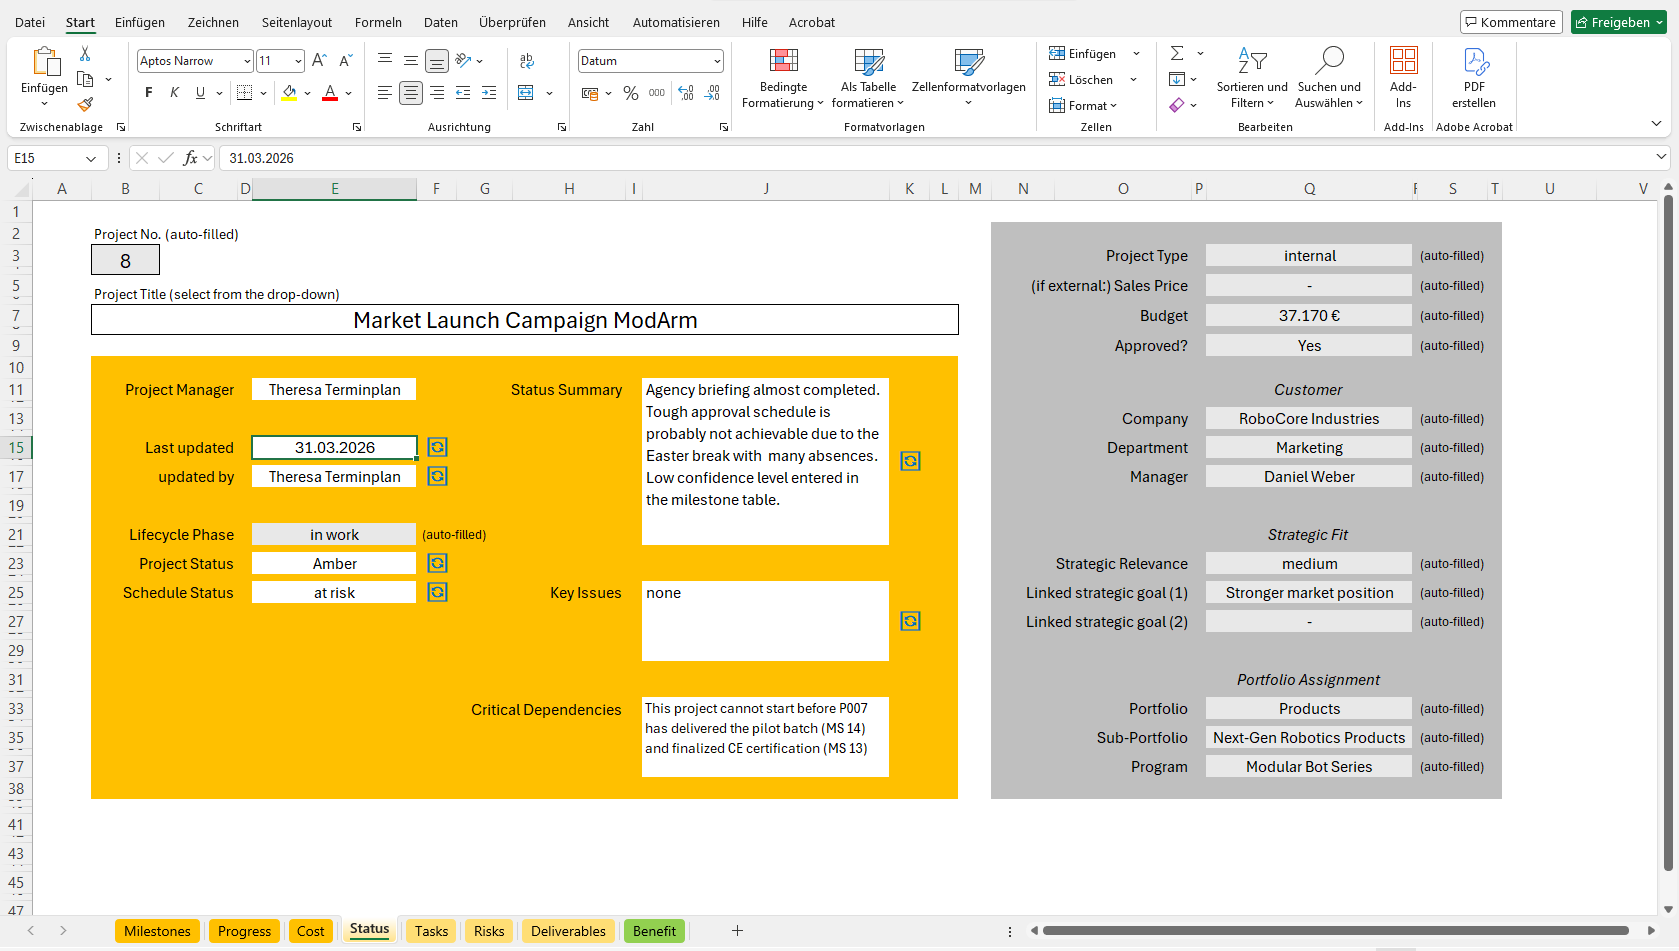Add a decimal place
The height and width of the screenshot is (951, 1679).
pos(686,93)
